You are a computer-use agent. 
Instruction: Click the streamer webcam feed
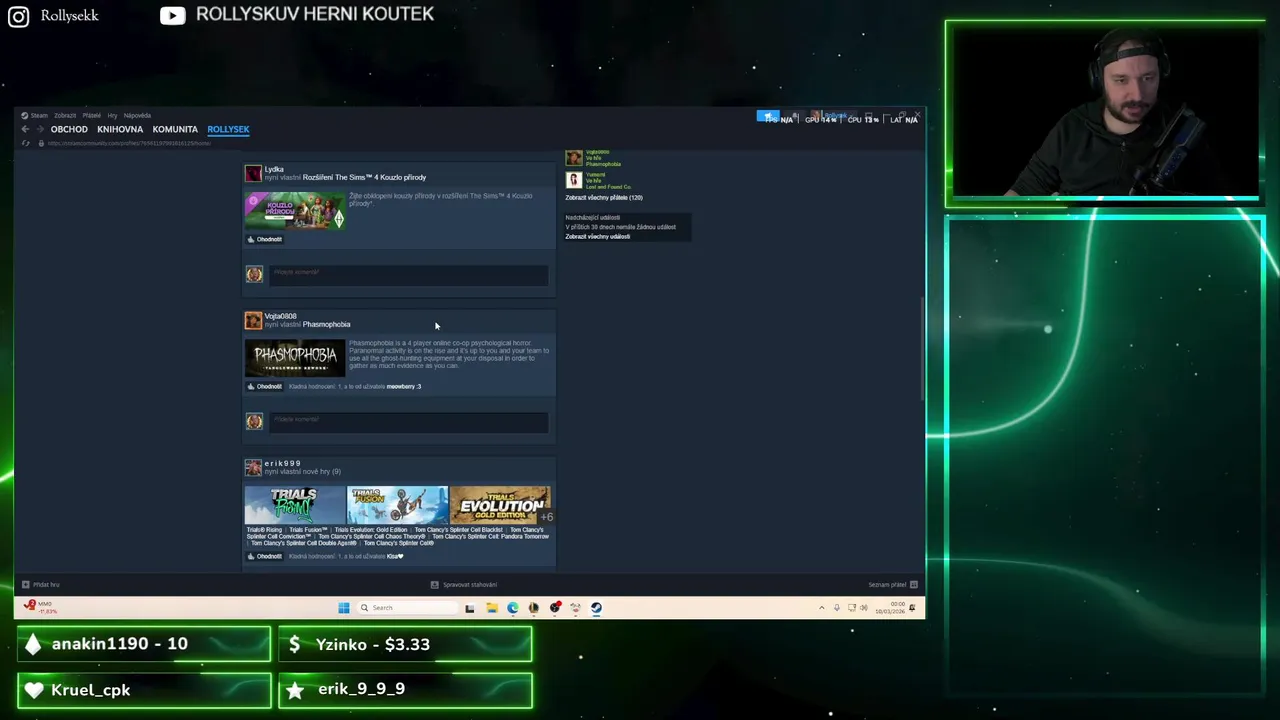(x=1105, y=112)
